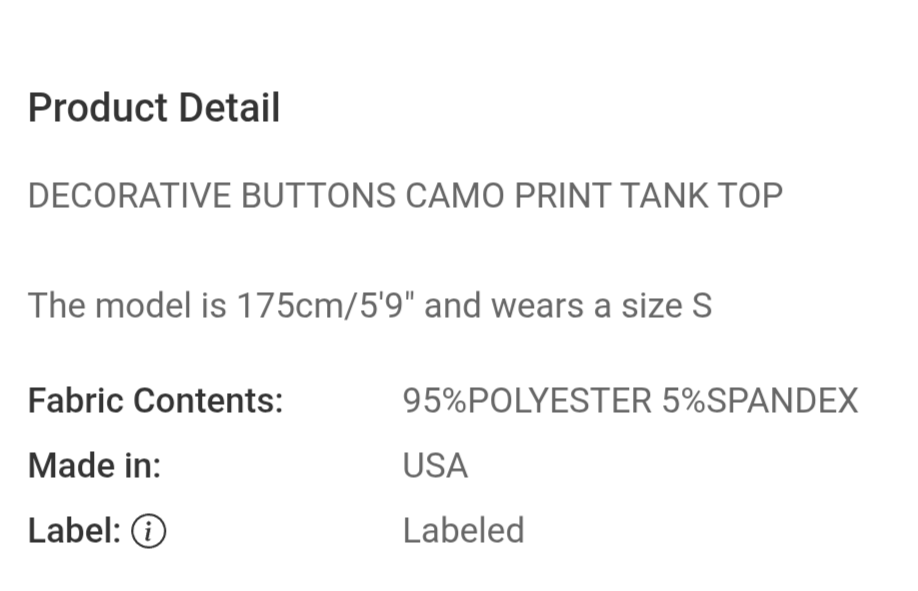Click the USA country value
Image resolution: width=918 pixels, height=591 pixels.
pos(435,466)
